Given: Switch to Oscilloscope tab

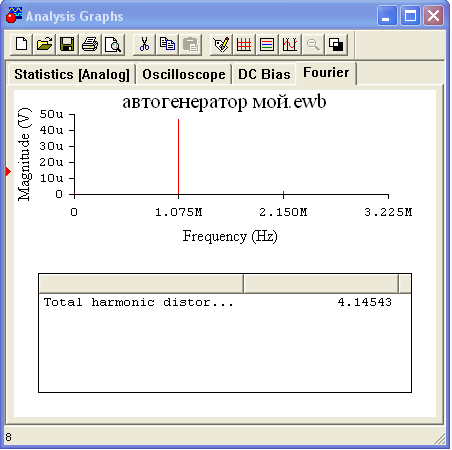Looking at the screenshot, I should pyautogui.click(x=184, y=74).
